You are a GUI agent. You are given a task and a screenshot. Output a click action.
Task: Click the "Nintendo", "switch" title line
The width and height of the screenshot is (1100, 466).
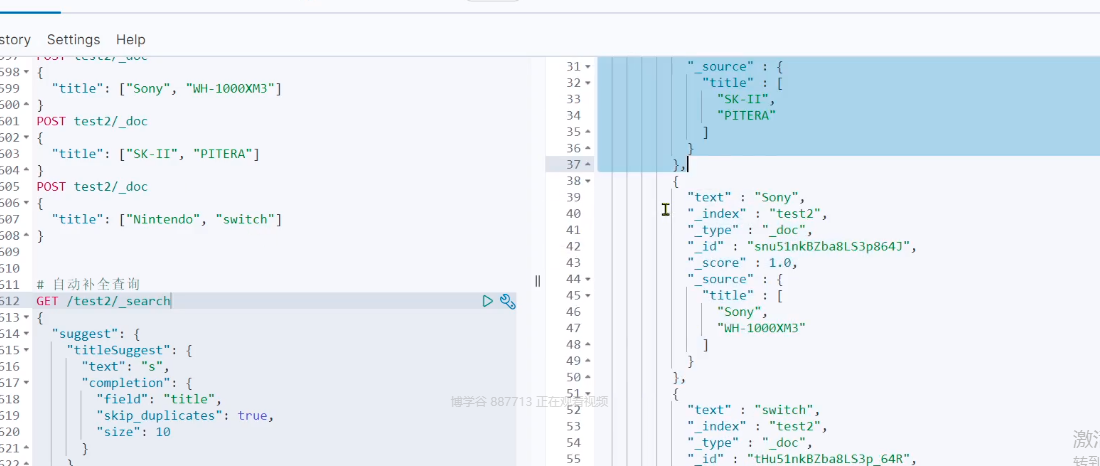pos(166,220)
